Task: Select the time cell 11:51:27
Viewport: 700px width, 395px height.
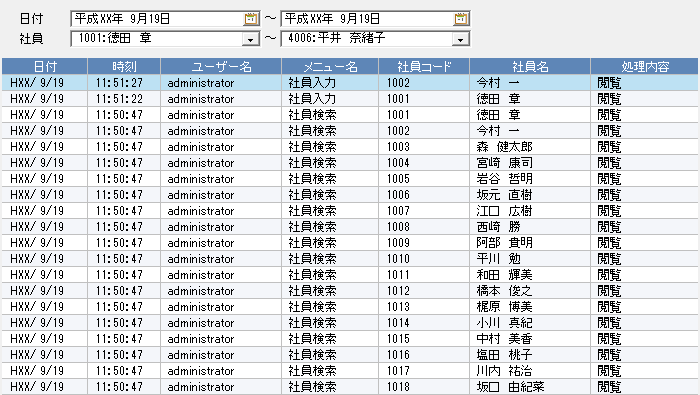Action: click(x=124, y=83)
